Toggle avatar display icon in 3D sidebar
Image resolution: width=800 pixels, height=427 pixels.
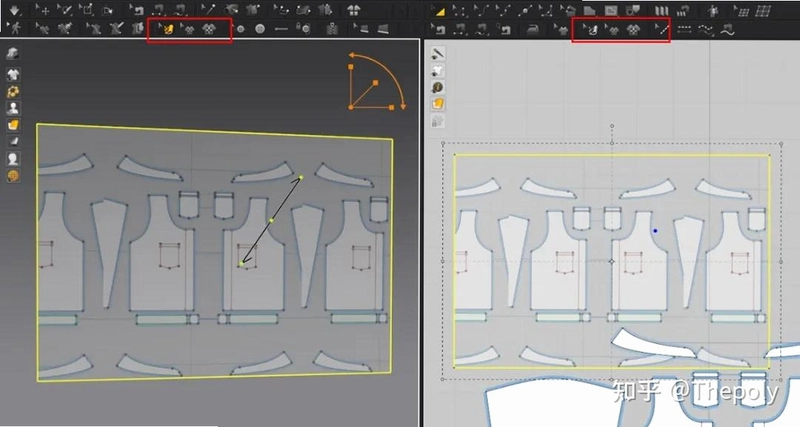click(13, 108)
